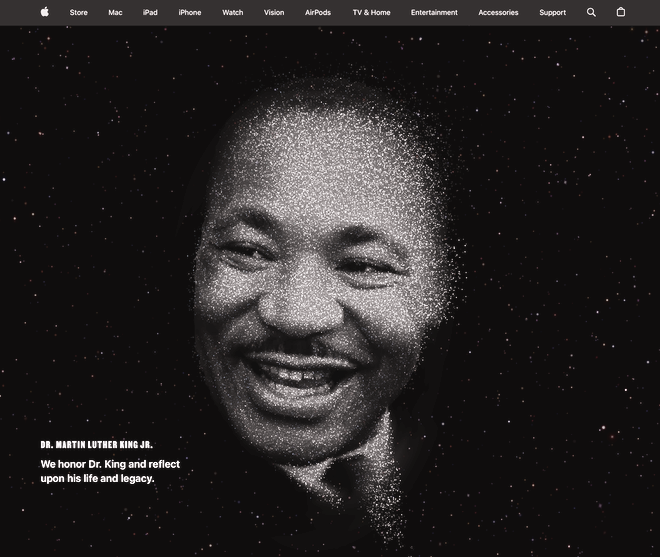This screenshot has width=660, height=557.
Task: Click empty navigation bar space left of Apple logo
Action: coord(18,12)
